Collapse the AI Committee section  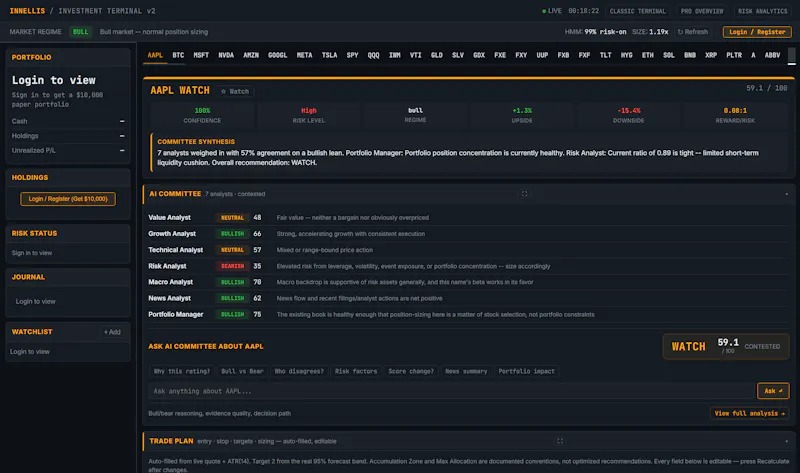[786, 194]
